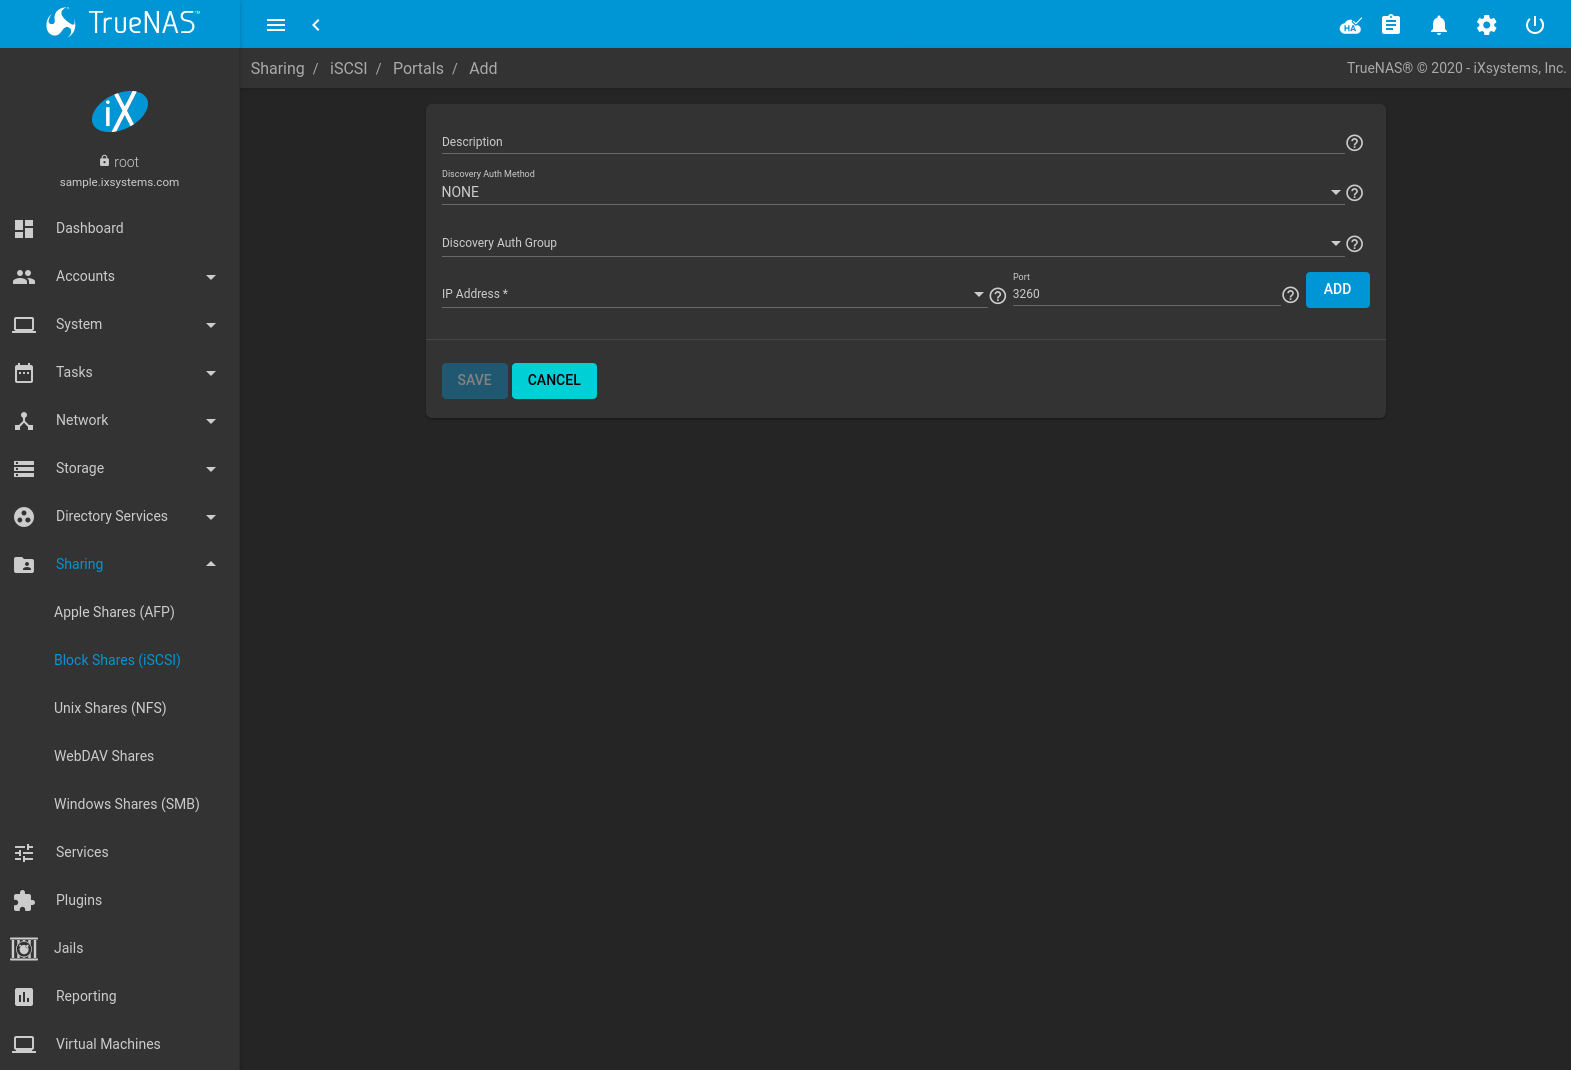
Task: Open the IP Address dropdown
Action: click(x=714, y=294)
